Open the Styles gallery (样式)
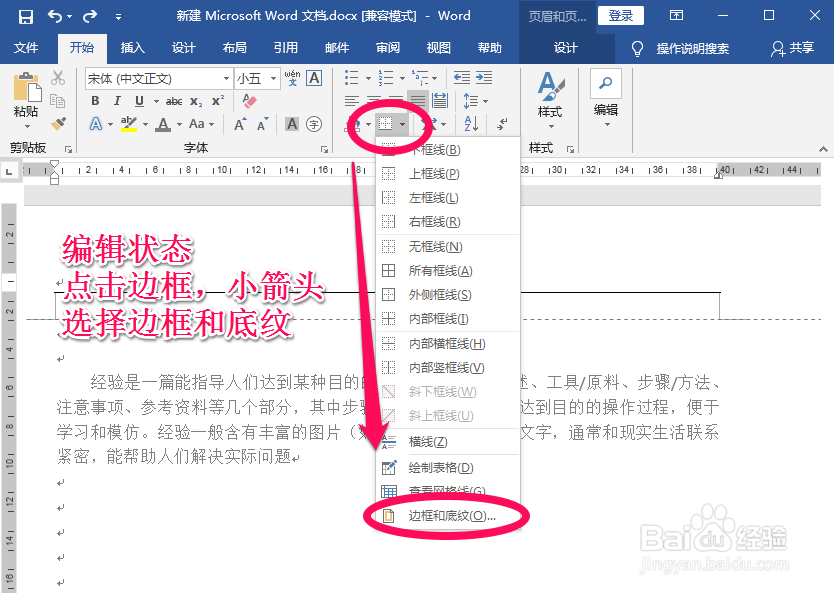 pos(549,101)
